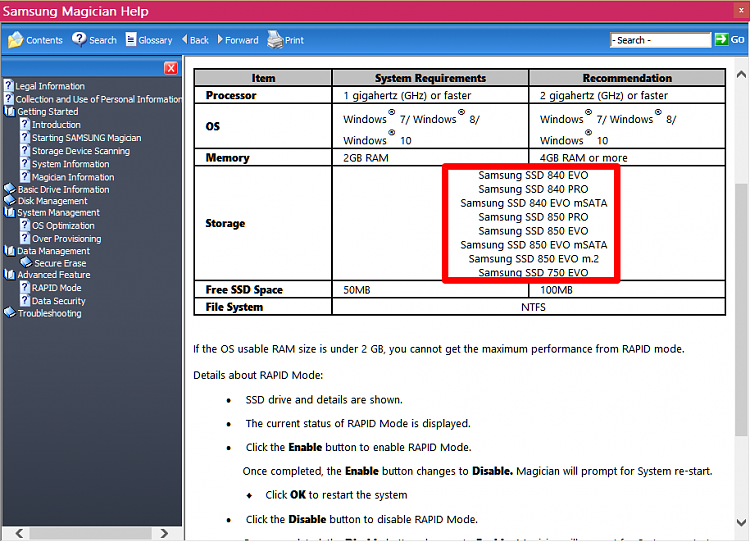The width and height of the screenshot is (750, 542).
Task: Open Storage Device Scanning topic
Action: pyautogui.click(x=81, y=151)
